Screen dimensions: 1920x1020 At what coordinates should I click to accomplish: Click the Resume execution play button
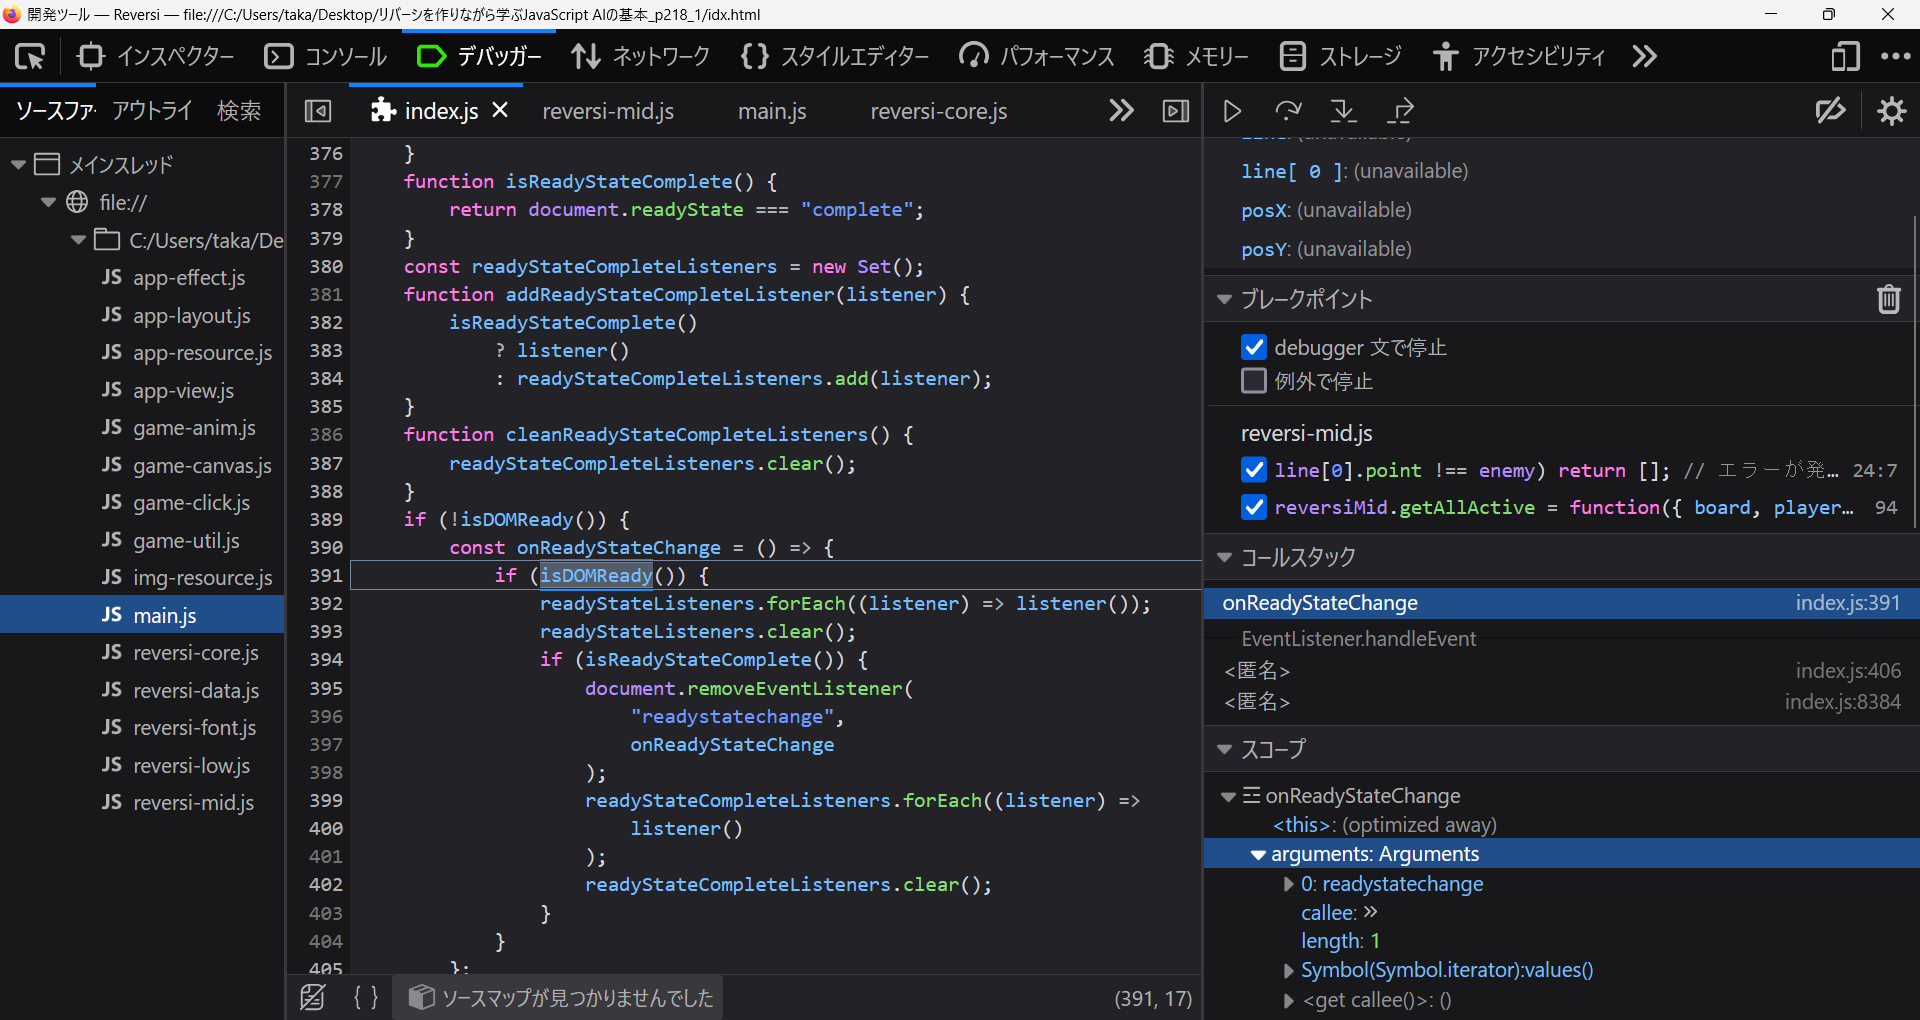tap(1232, 111)
